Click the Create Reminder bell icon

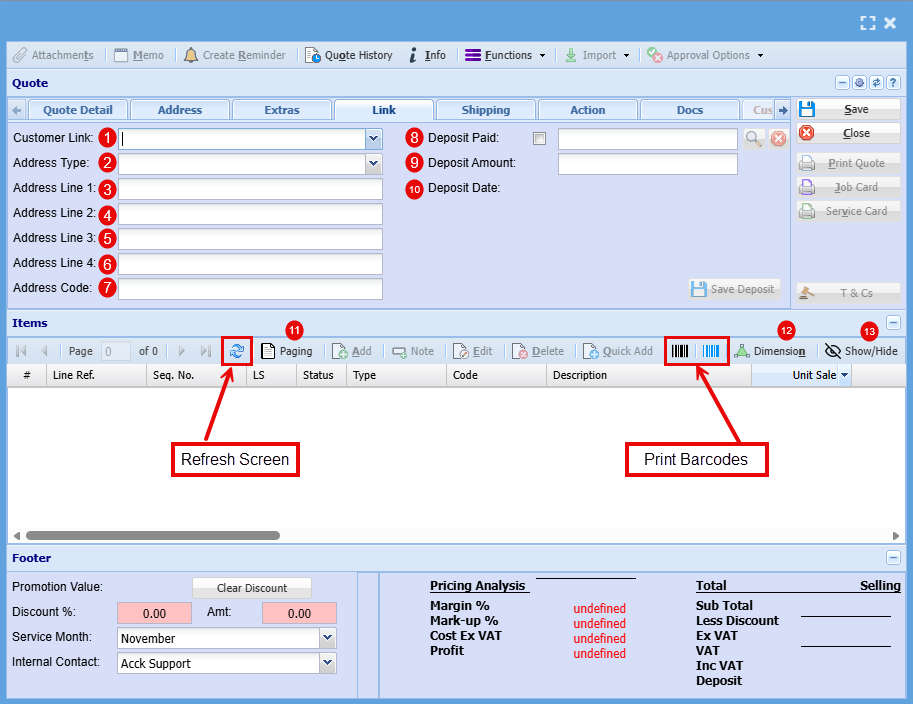190,55
